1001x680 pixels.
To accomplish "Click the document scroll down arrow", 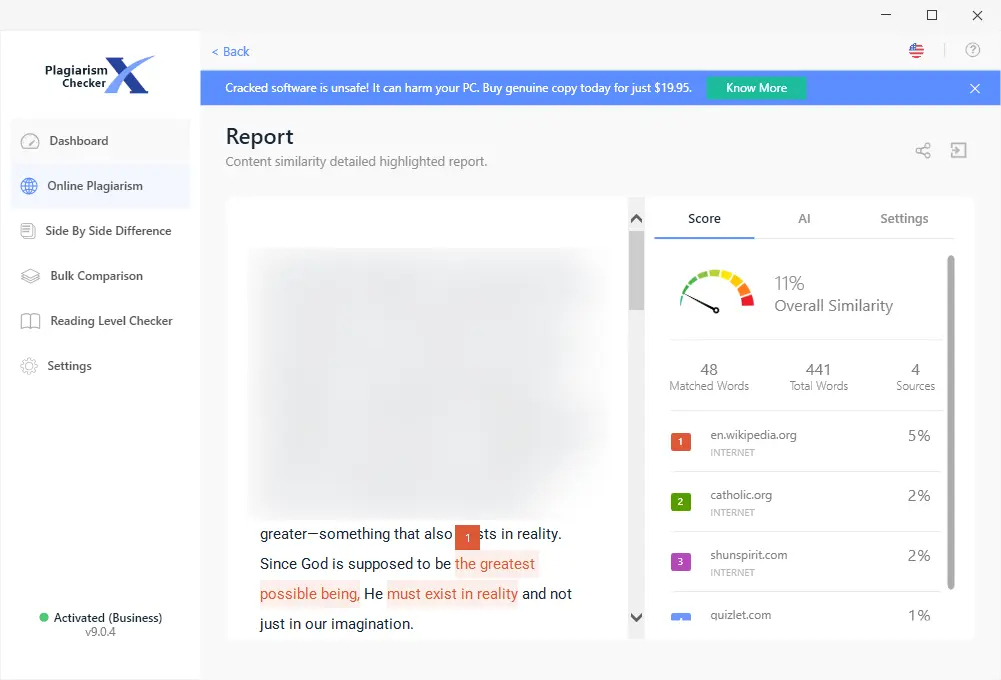I will coord(636,617).
